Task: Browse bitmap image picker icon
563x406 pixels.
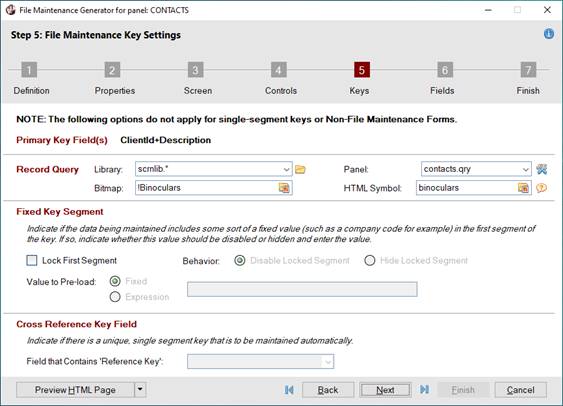Action: pyautogui.click(x=284, y=188)
